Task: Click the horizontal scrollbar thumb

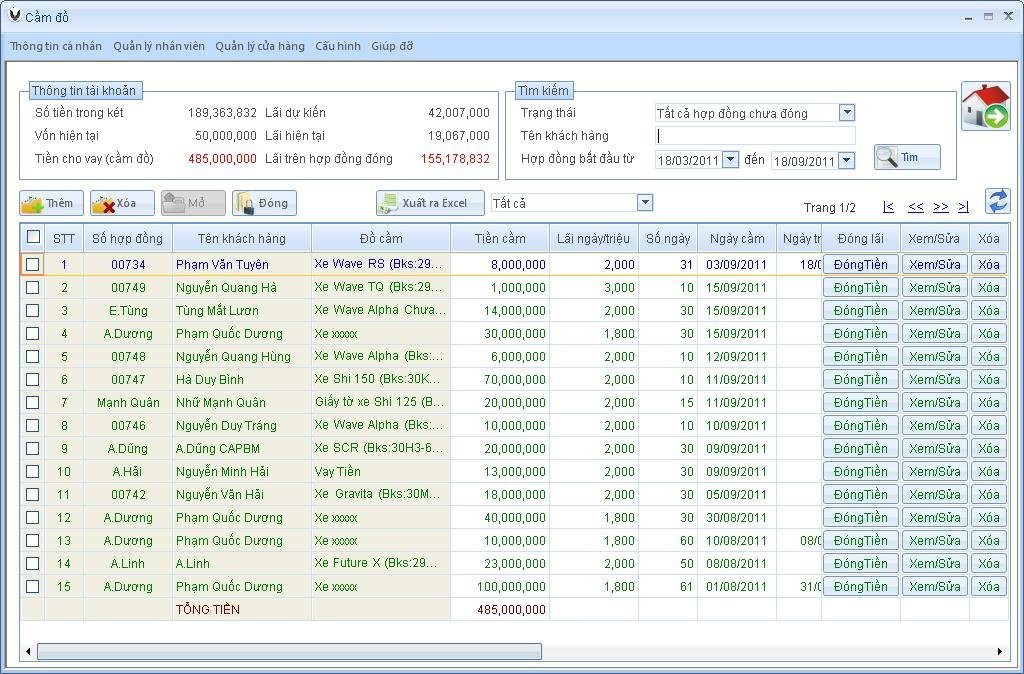Action: (289, 650)
